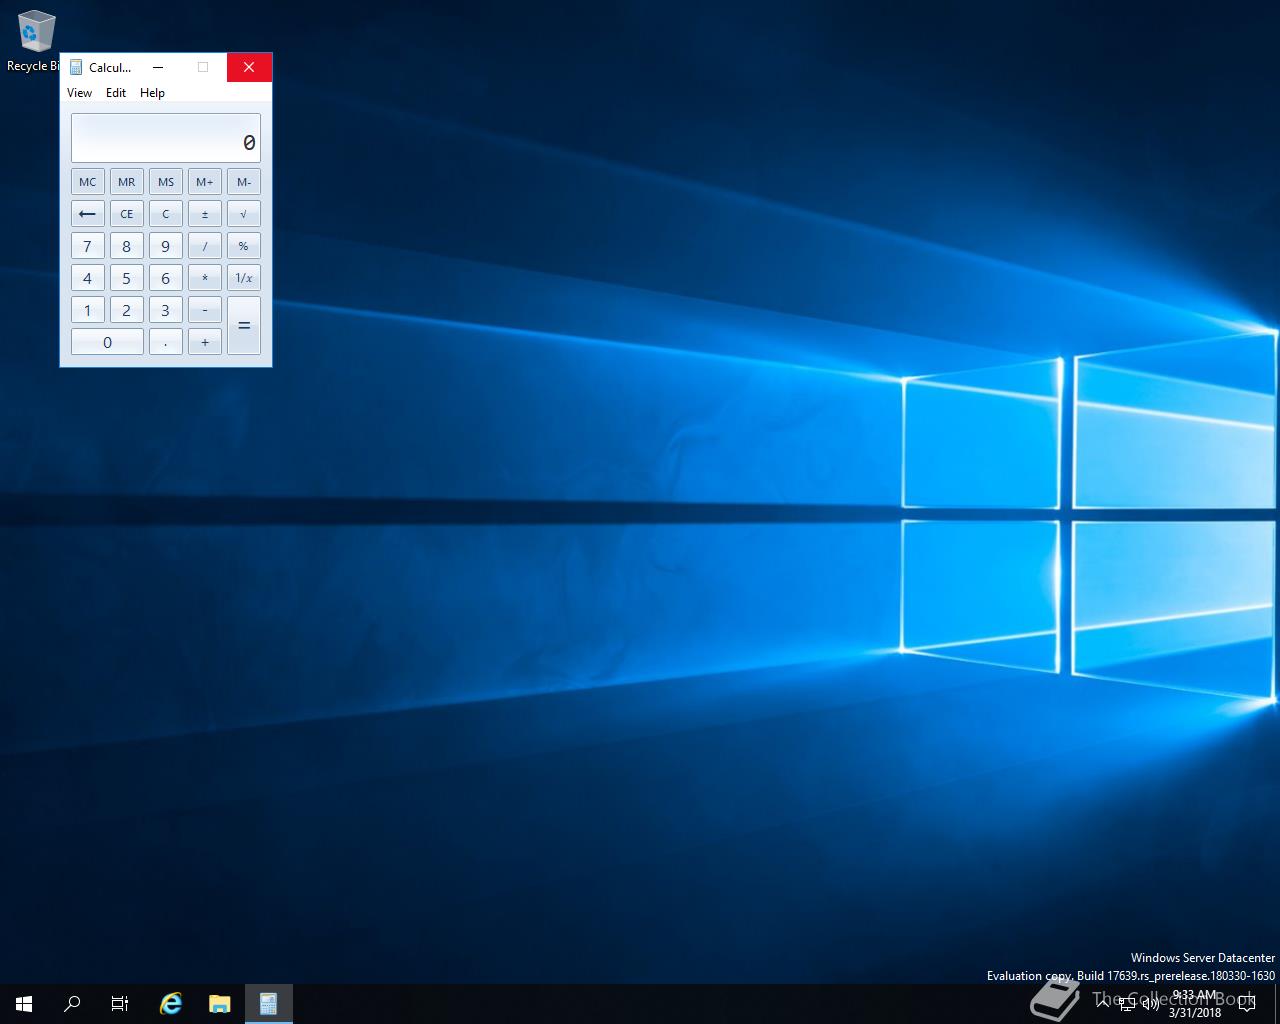Viewport: 1280px width, 1024px height.
Task: Open the Recycle Bin desktop icon
Action: (36, 42)
